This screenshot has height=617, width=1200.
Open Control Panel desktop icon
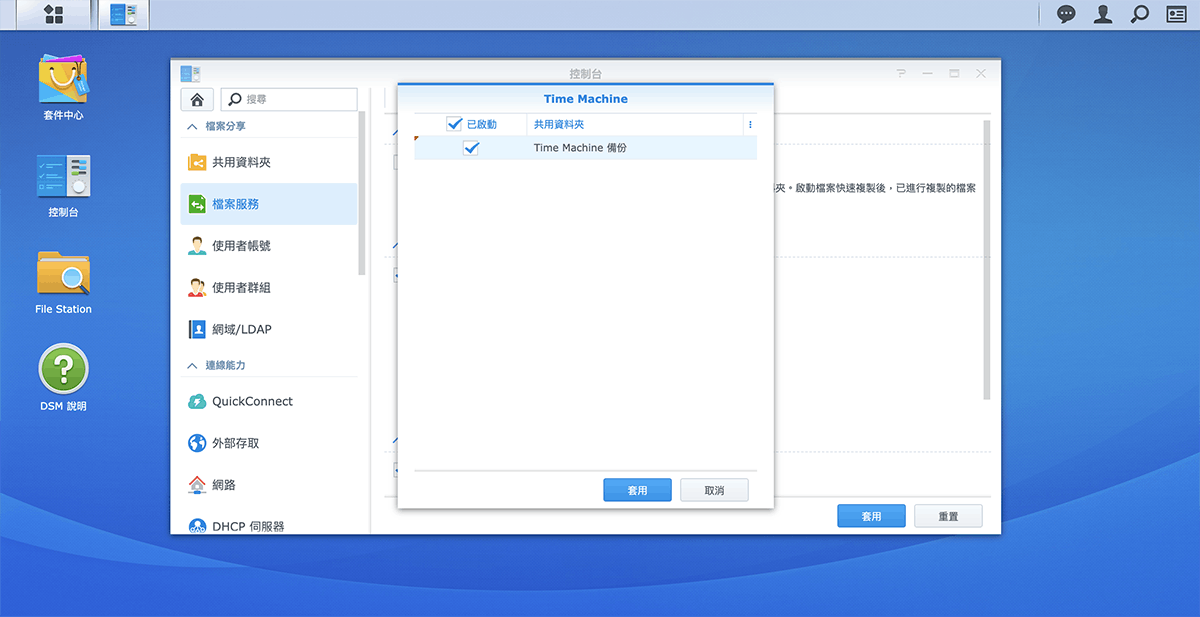(x=63, y=186)
